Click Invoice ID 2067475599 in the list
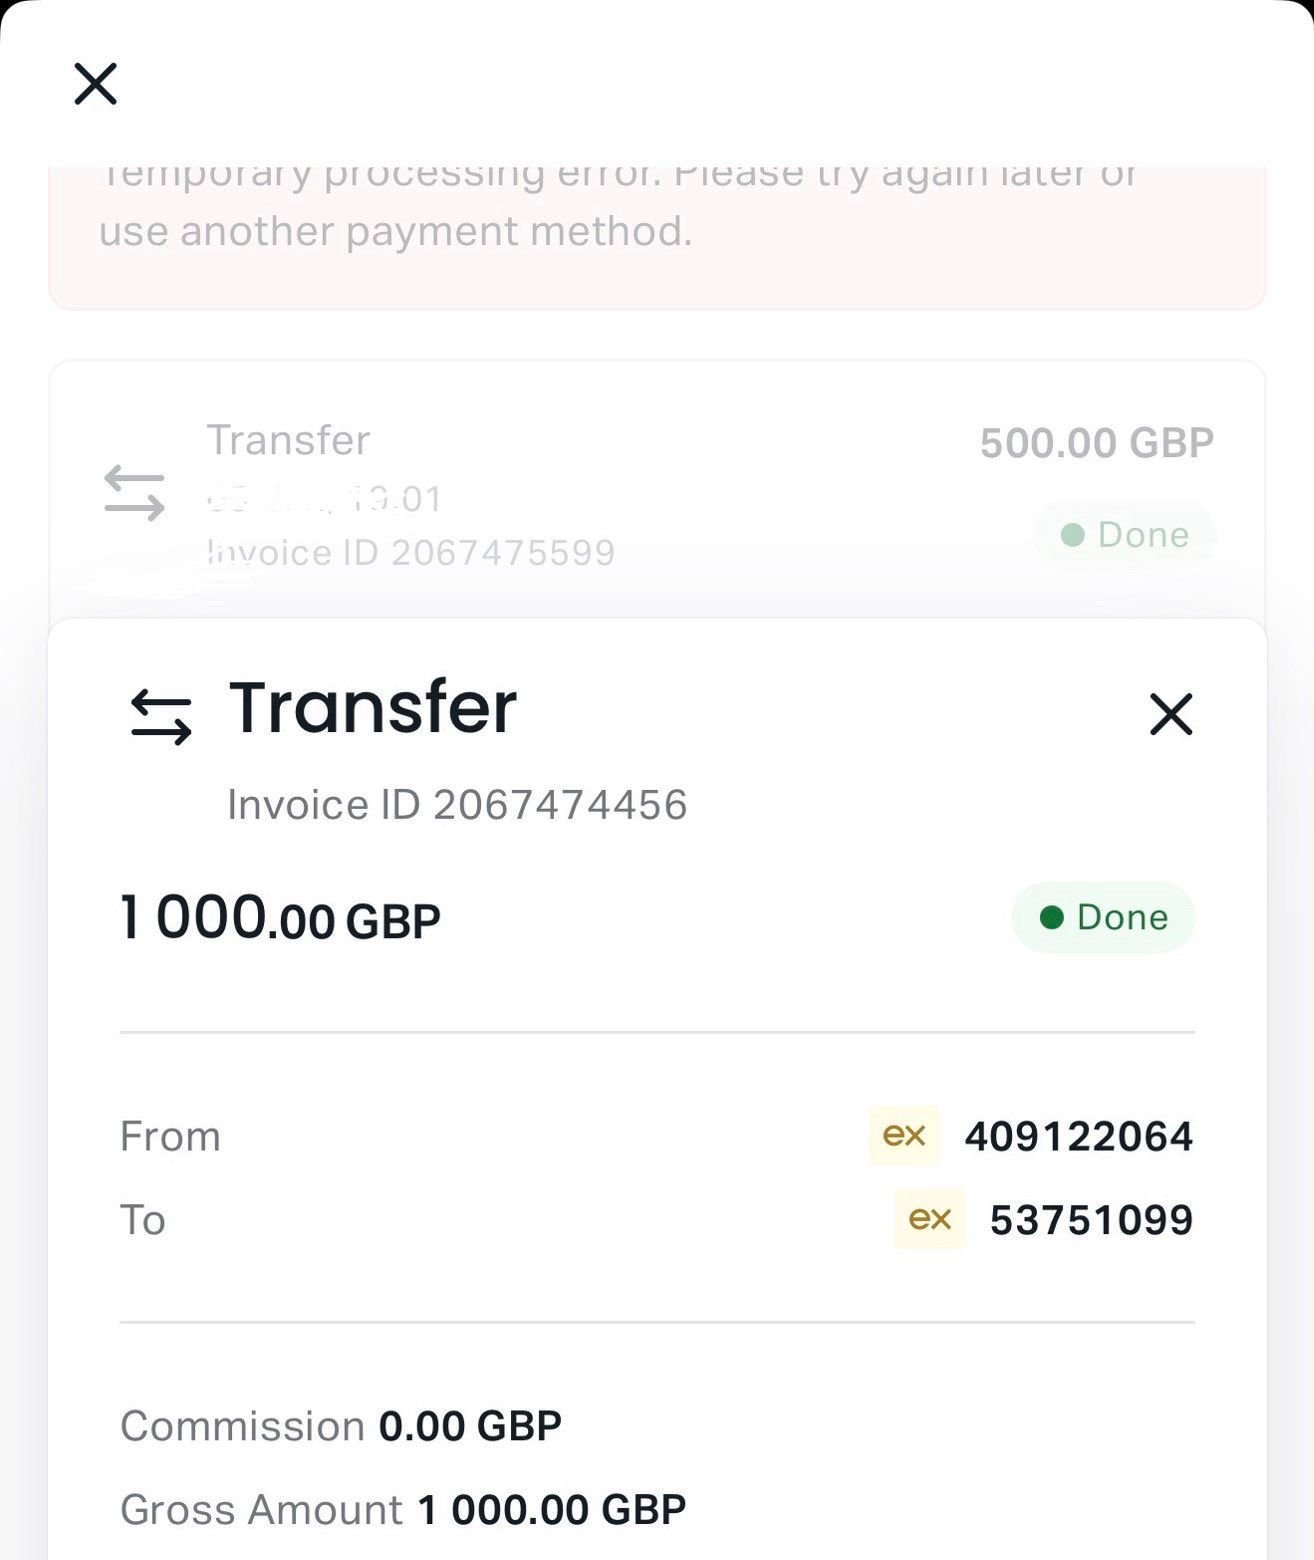This screenshot has width=1314, height=1560. [410, 553]
